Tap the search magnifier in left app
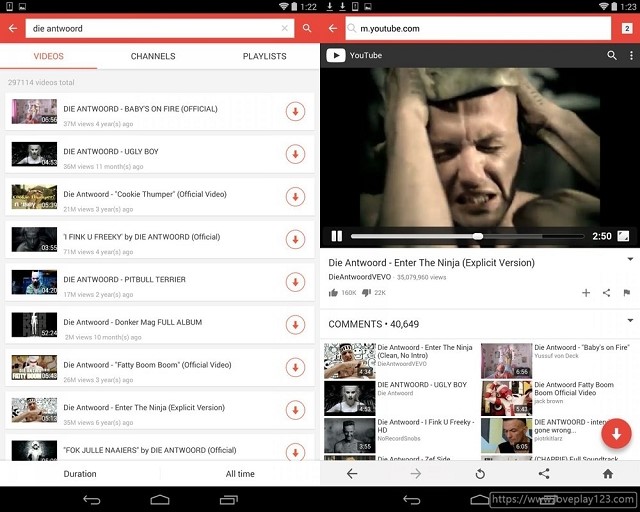Viewport: 640px width, 512px height. coord(307,28)
